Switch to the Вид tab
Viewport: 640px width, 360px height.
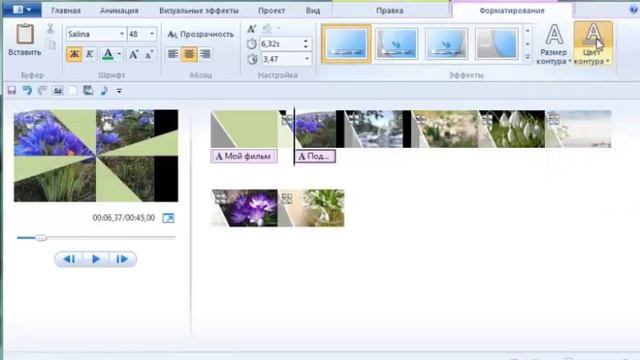tap(313, 10)
